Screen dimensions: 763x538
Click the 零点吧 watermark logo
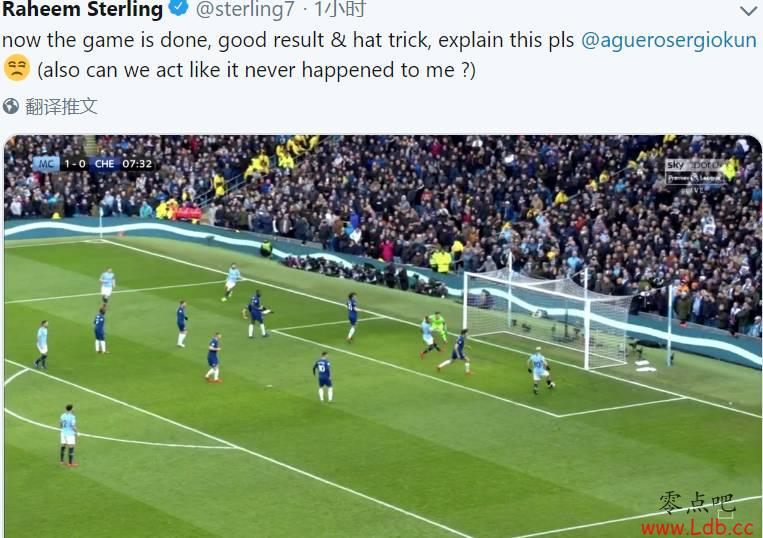[697, 503]
